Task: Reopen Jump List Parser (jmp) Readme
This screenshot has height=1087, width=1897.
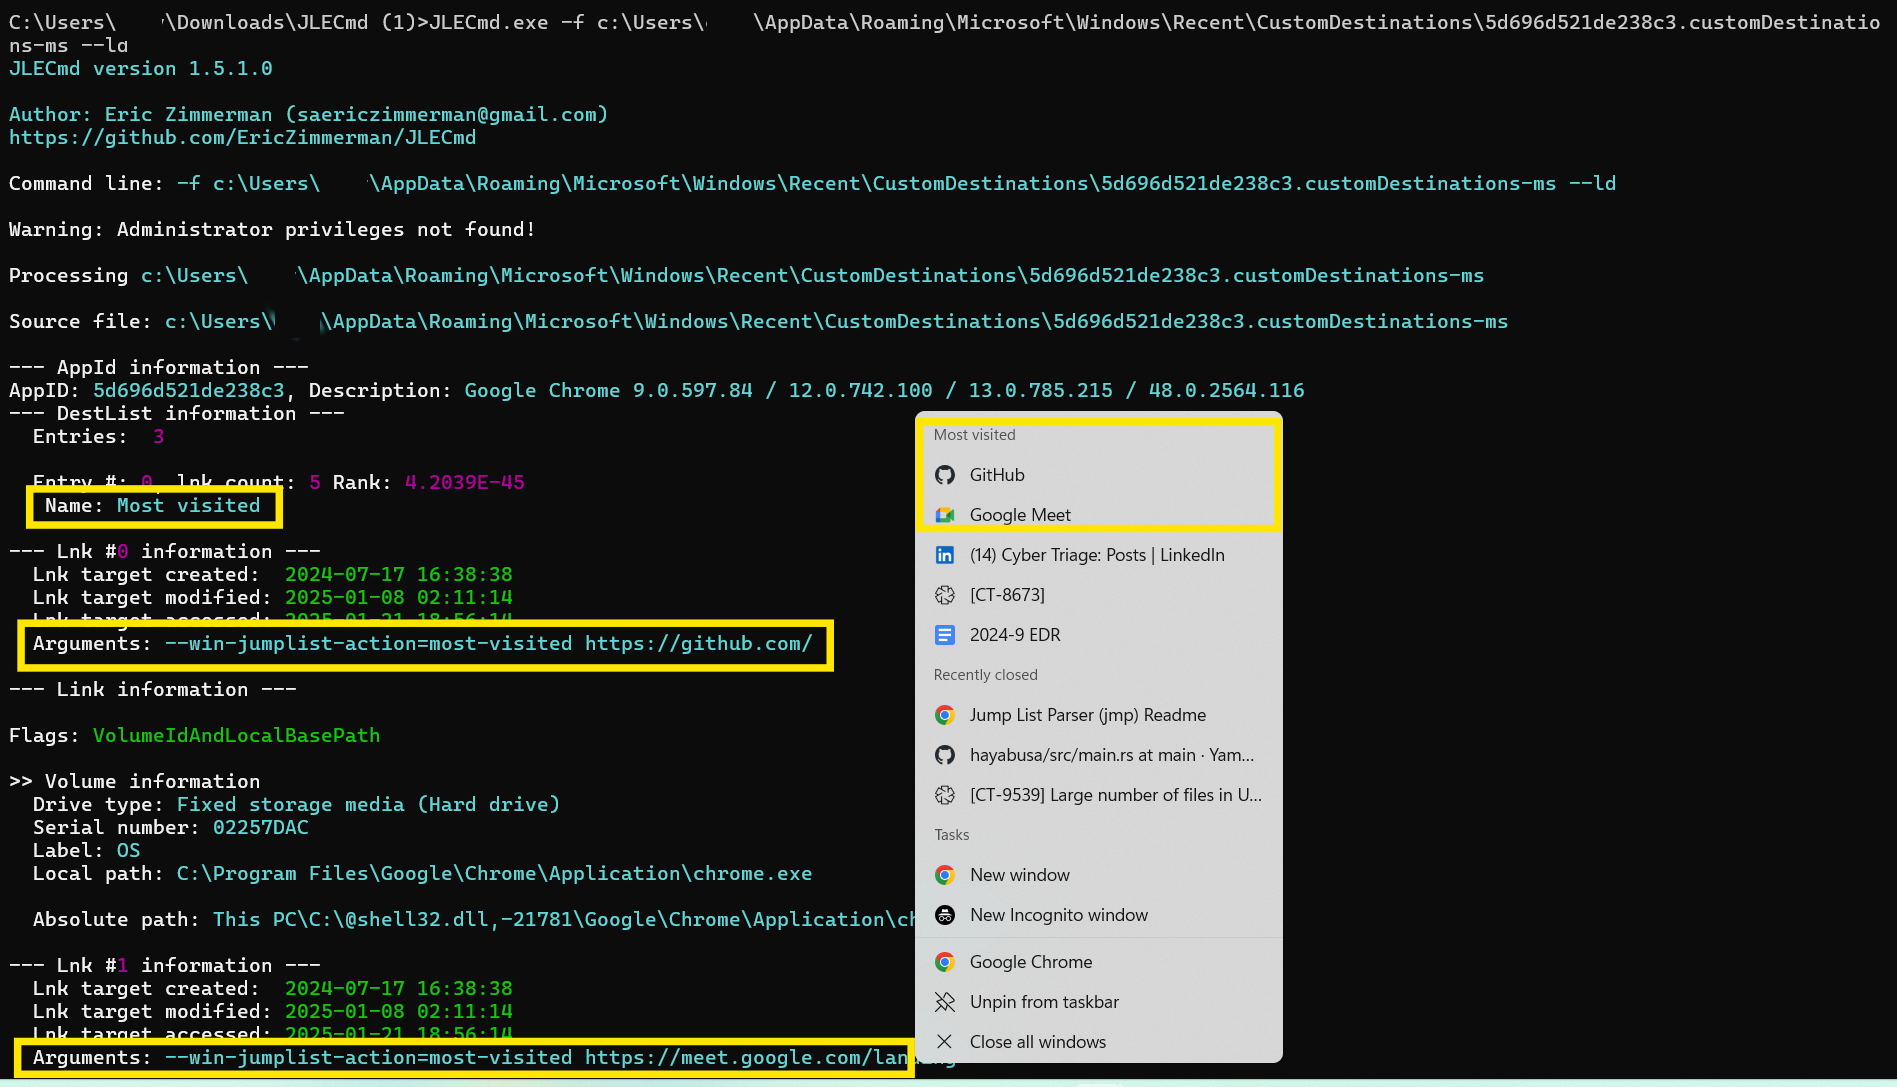Action: click(x=1098, y=715)
